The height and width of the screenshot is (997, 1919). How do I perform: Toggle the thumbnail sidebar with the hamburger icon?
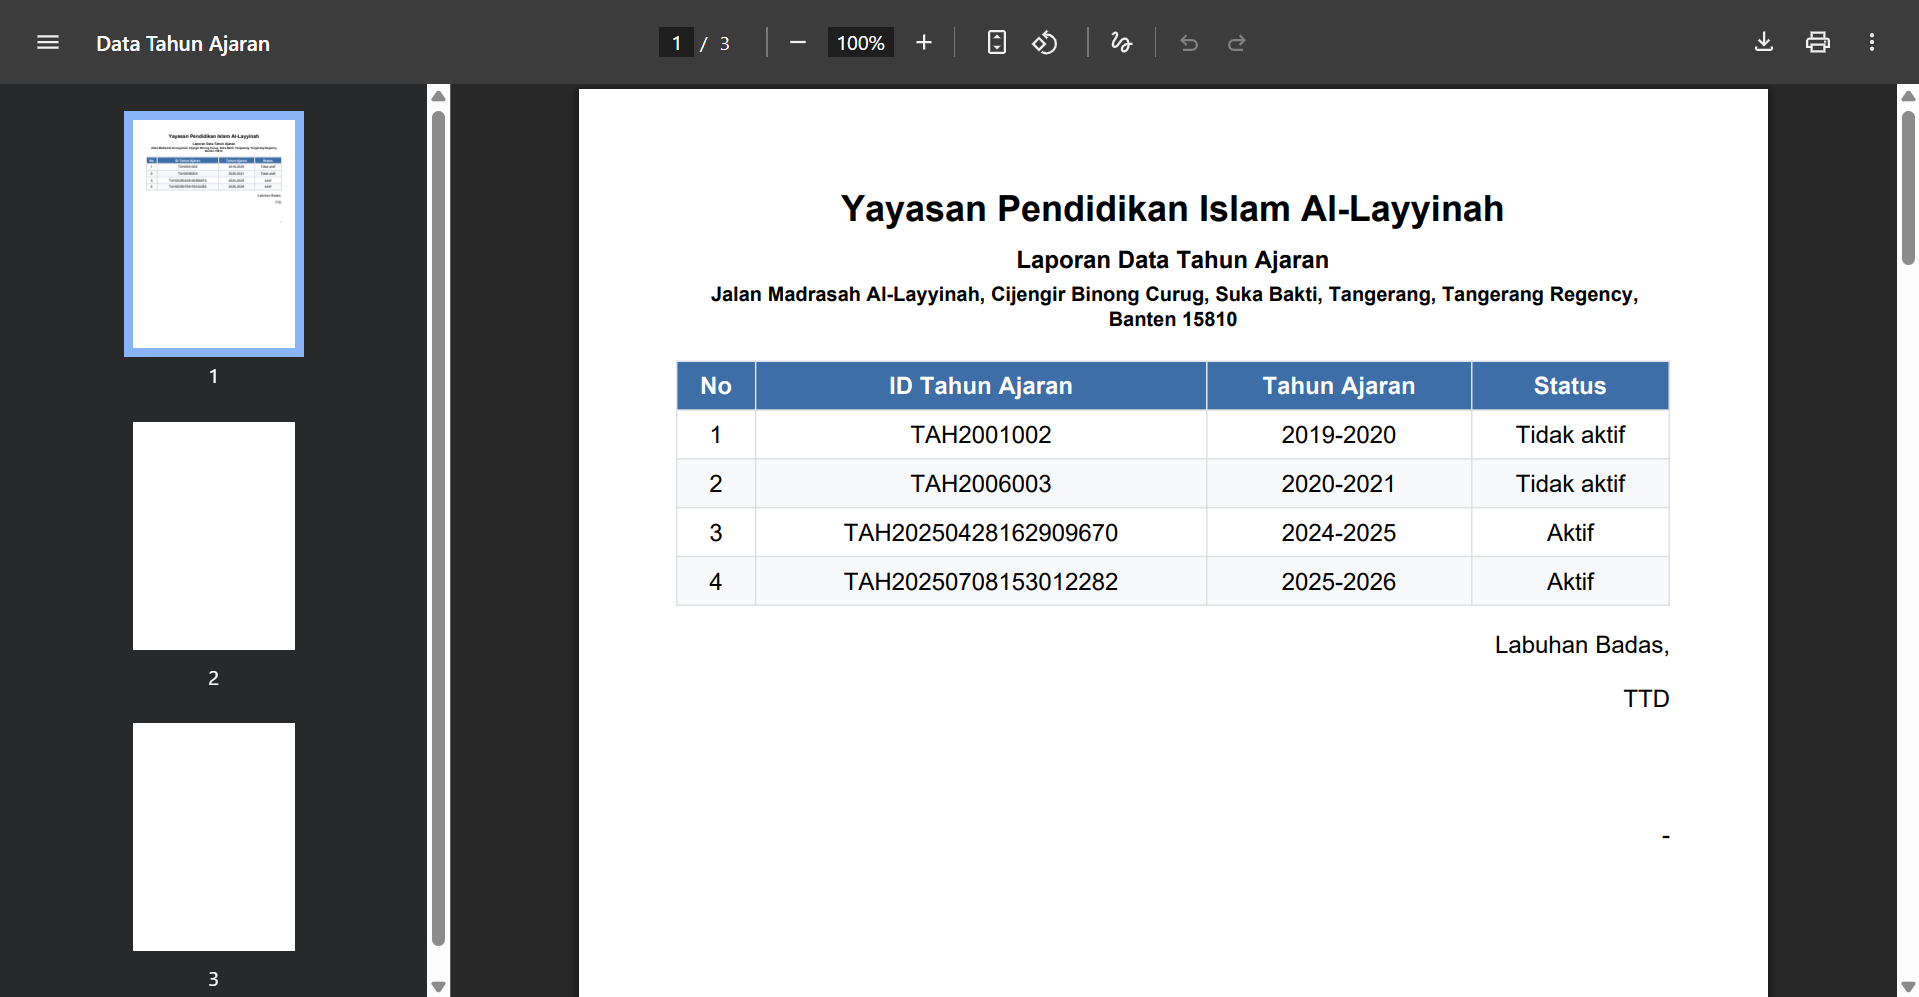(47, 42)
